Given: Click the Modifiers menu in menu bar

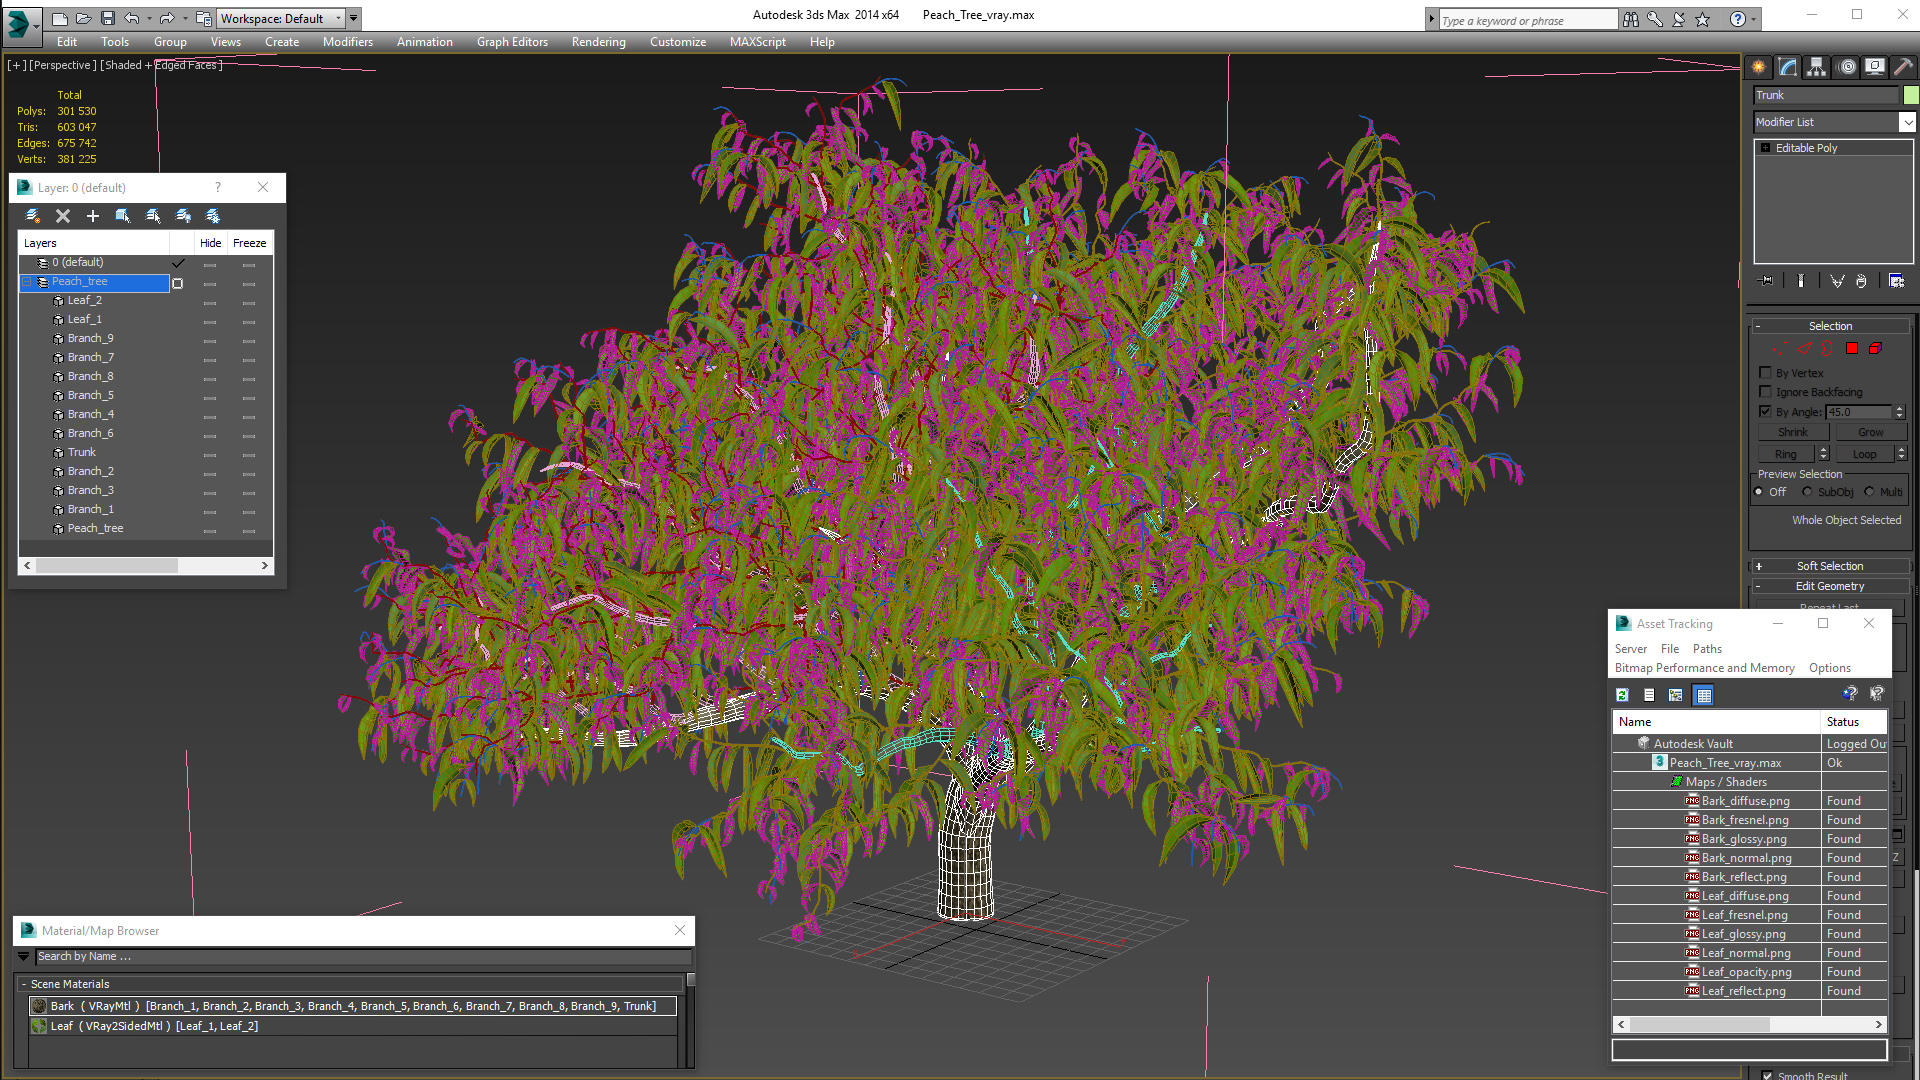Looking at the screenshot, I should pos(347,41).
